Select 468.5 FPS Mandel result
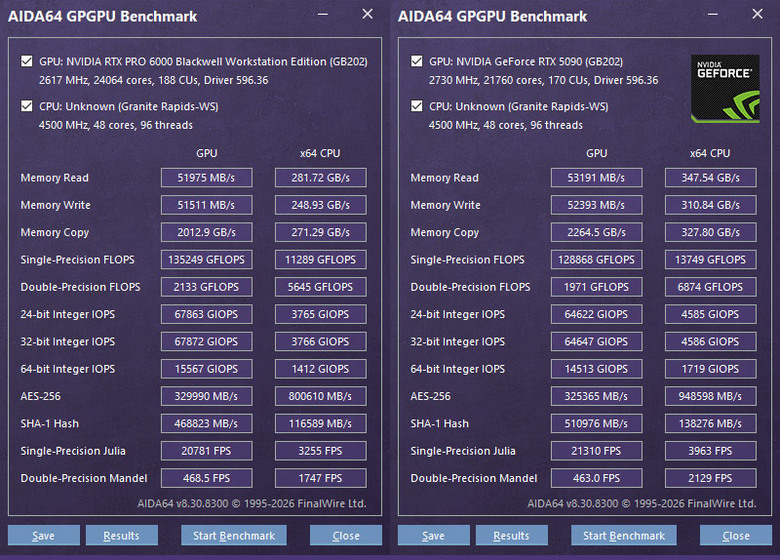This screenshot has width=780, height=560. (x=206, y=478)
